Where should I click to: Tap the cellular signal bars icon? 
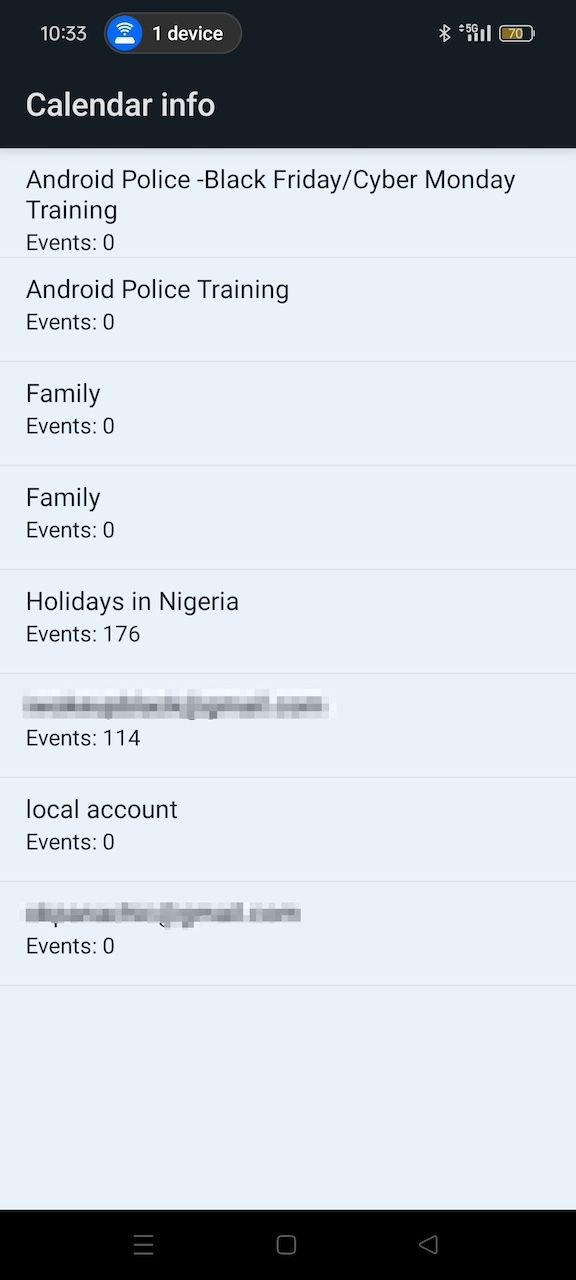point(482,34)
